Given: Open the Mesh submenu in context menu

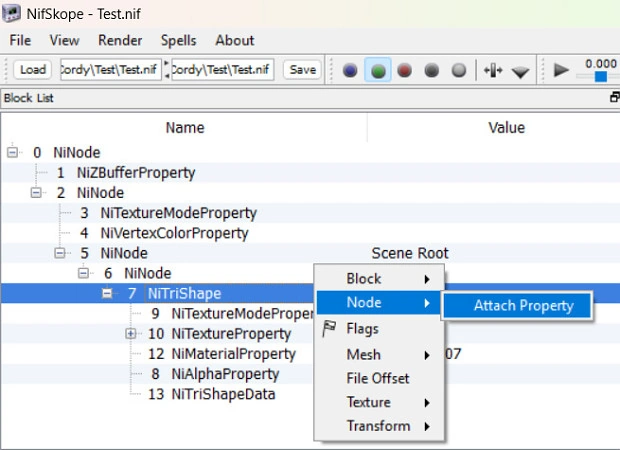Looking at the screenshot, I should 379,354.
